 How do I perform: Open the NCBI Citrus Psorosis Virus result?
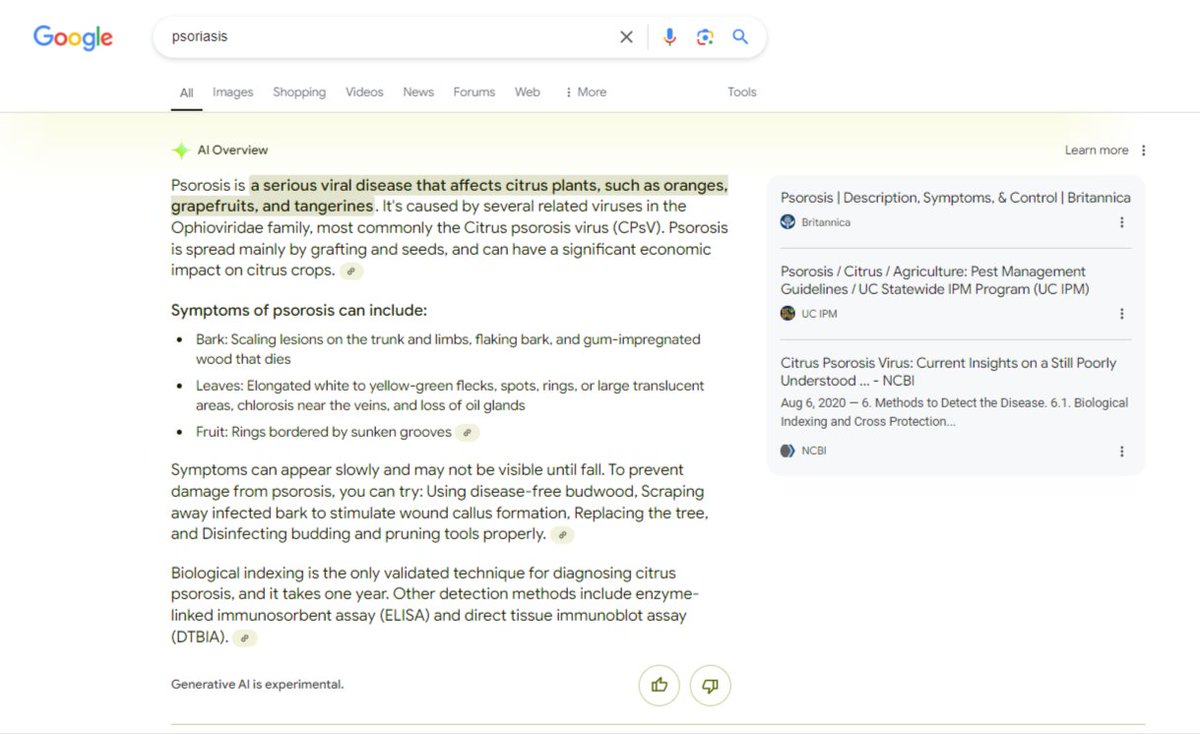point(948,372)
